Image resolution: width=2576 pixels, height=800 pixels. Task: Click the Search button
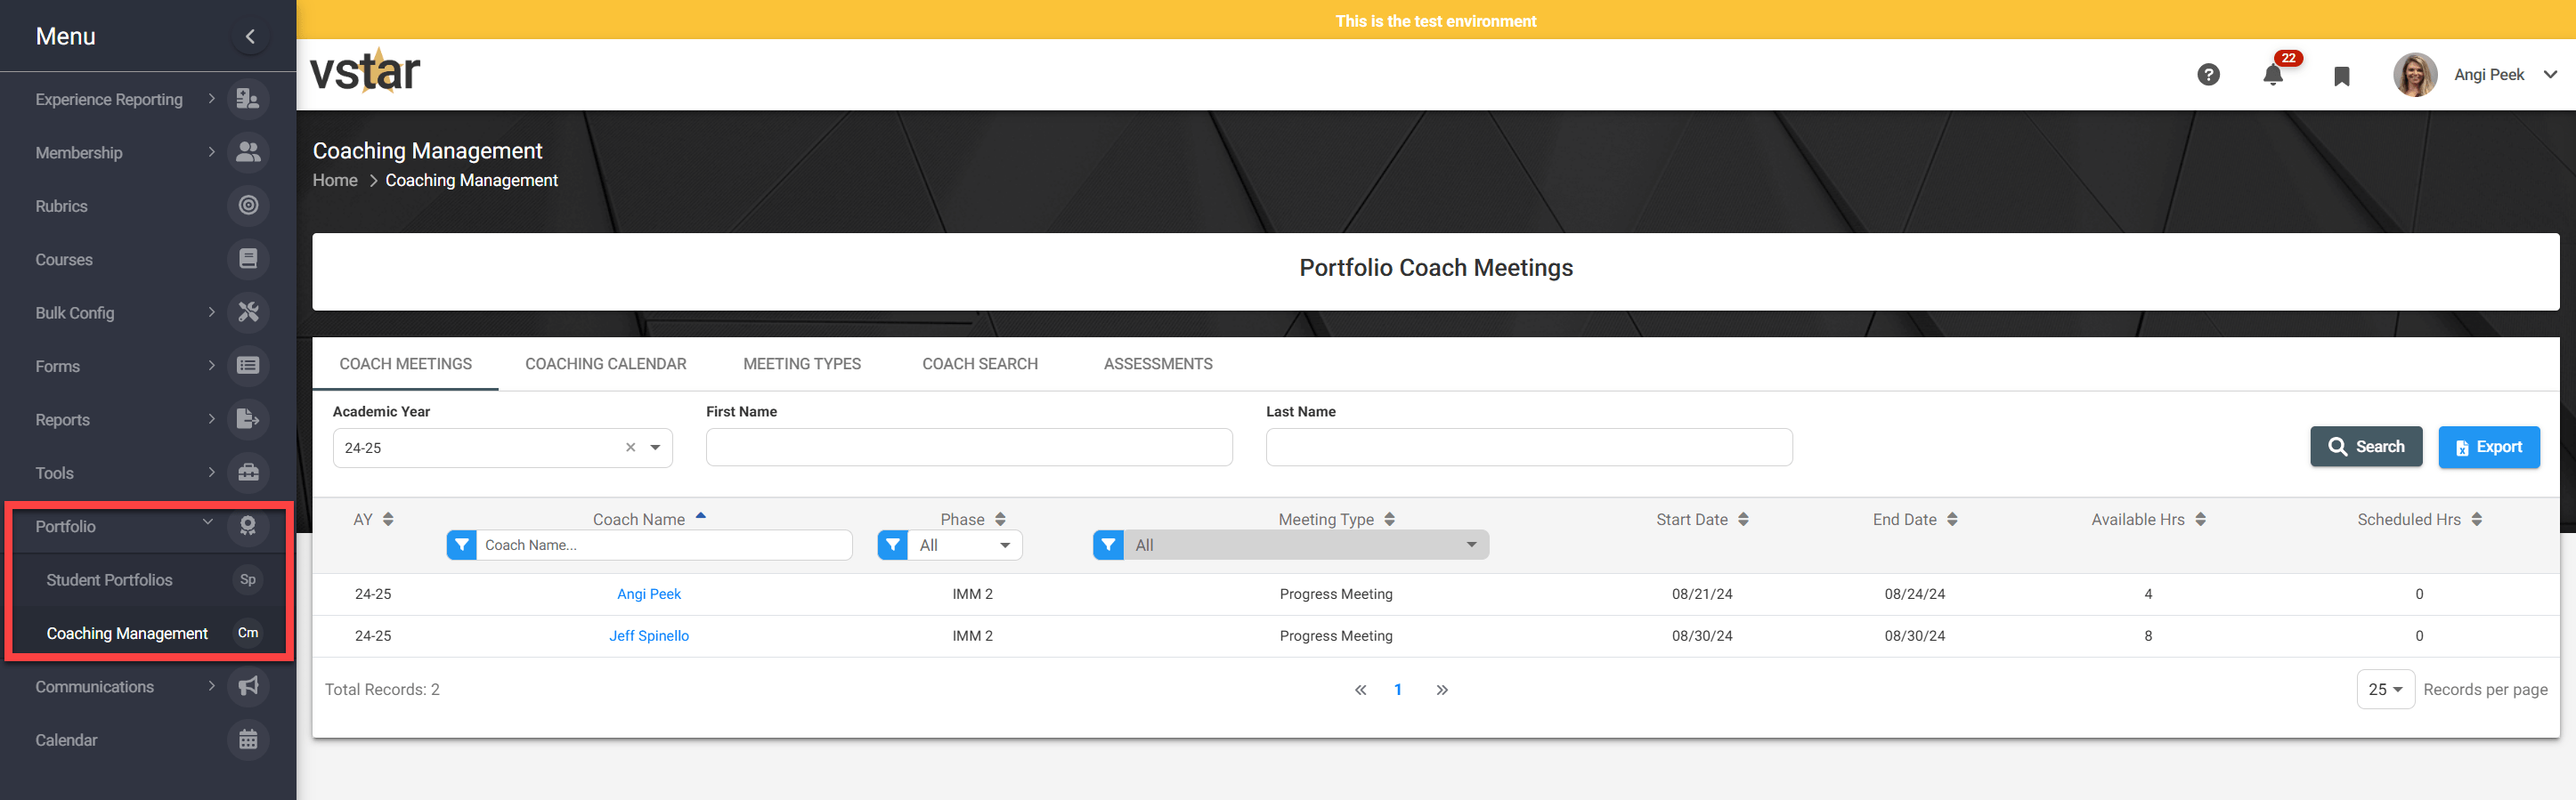[2366, 447]
